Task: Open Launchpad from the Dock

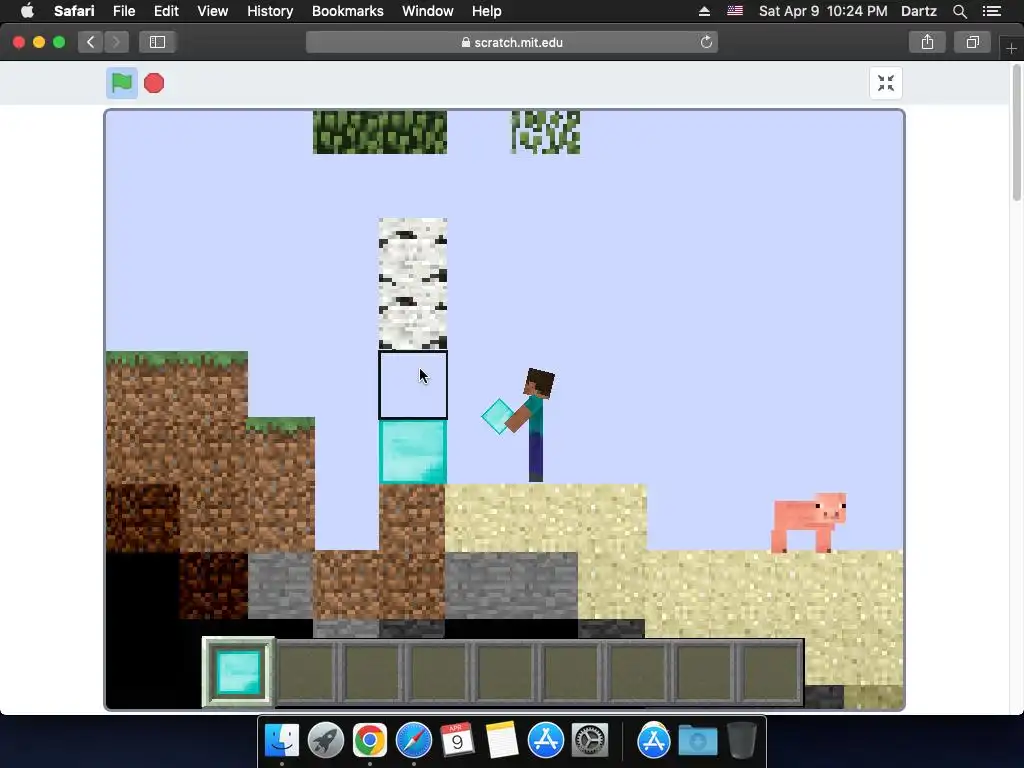Action: coord(326,740)
